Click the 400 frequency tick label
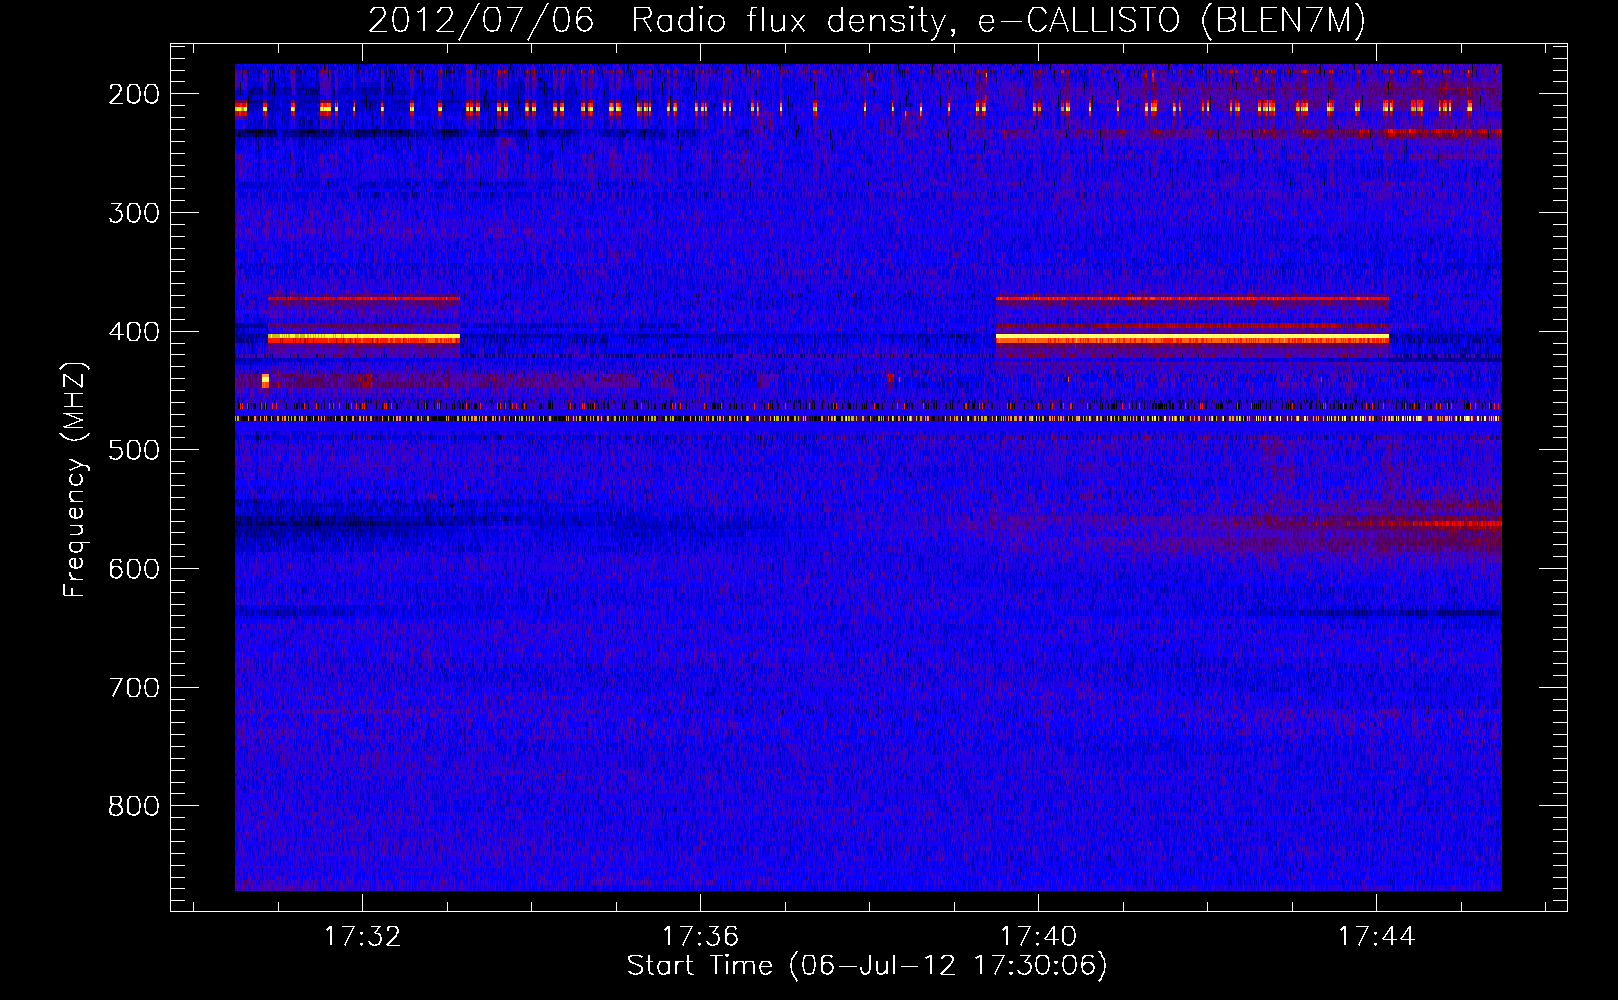The width and height of the screenshot is (1618, 1000). (x=134, y=332)
